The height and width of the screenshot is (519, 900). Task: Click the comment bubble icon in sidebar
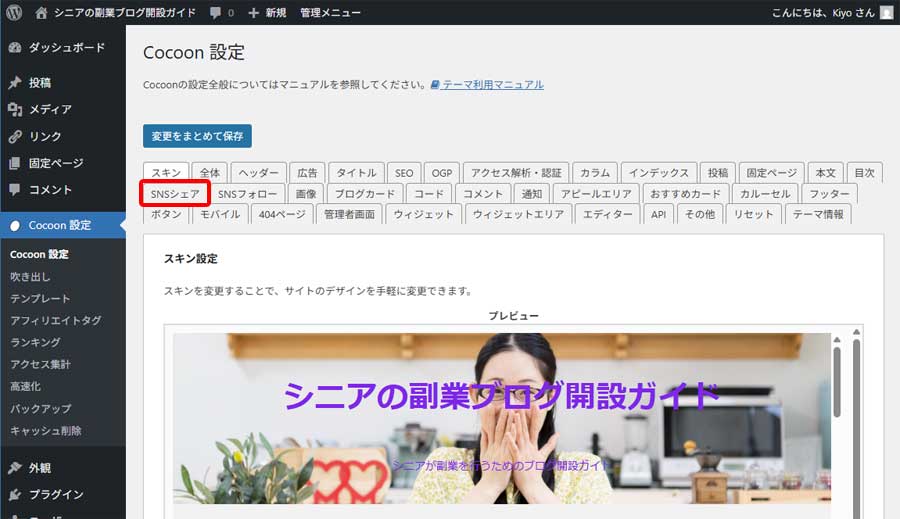pyautogui.click(x=15, y=189)
